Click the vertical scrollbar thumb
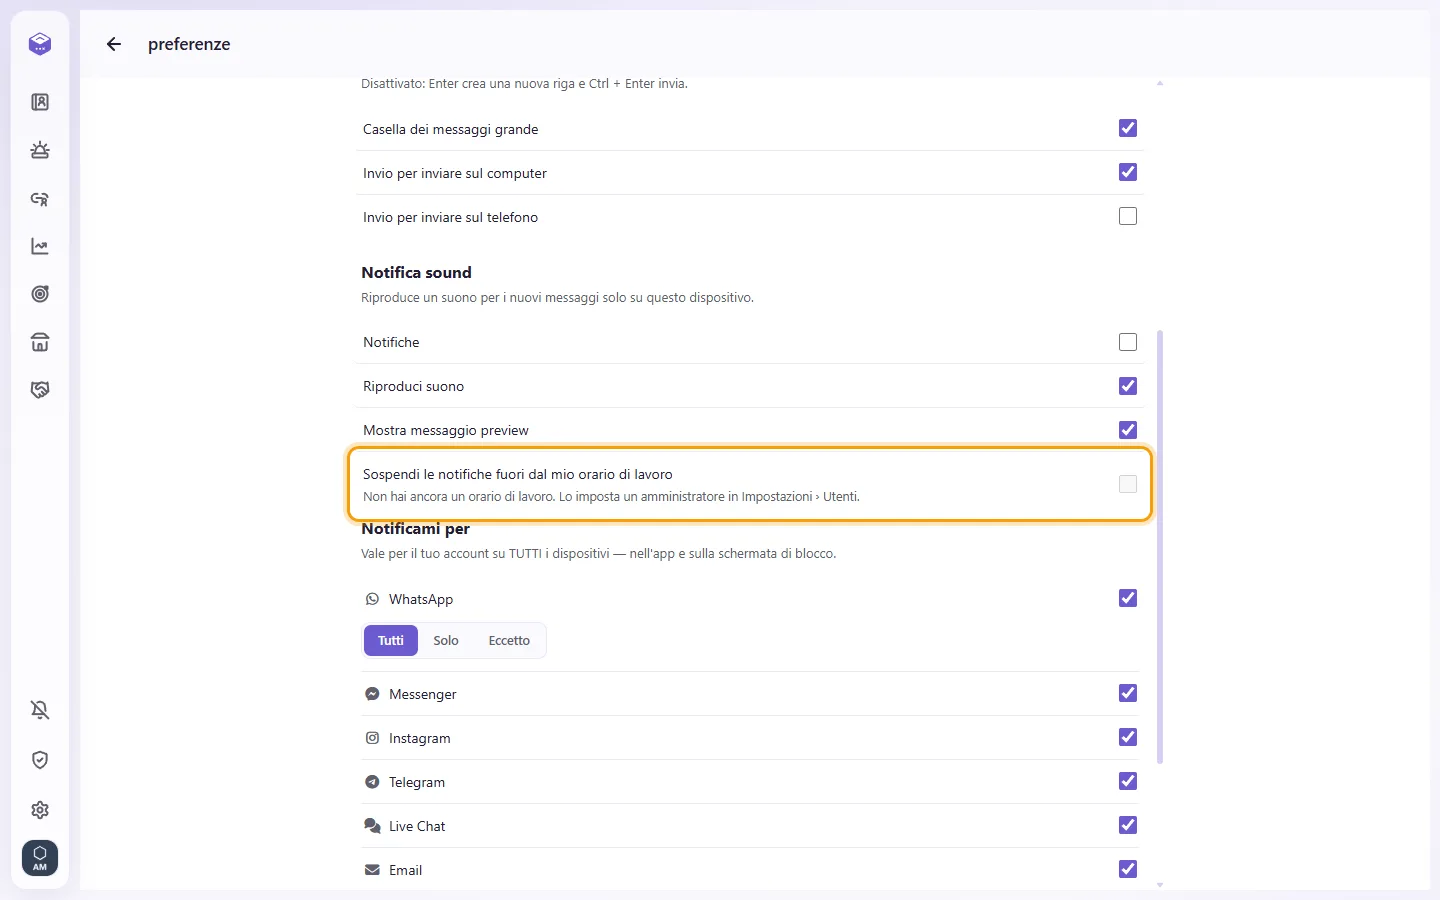The height and width of the screenshot is (900, 1440). tap(1160, 547)
